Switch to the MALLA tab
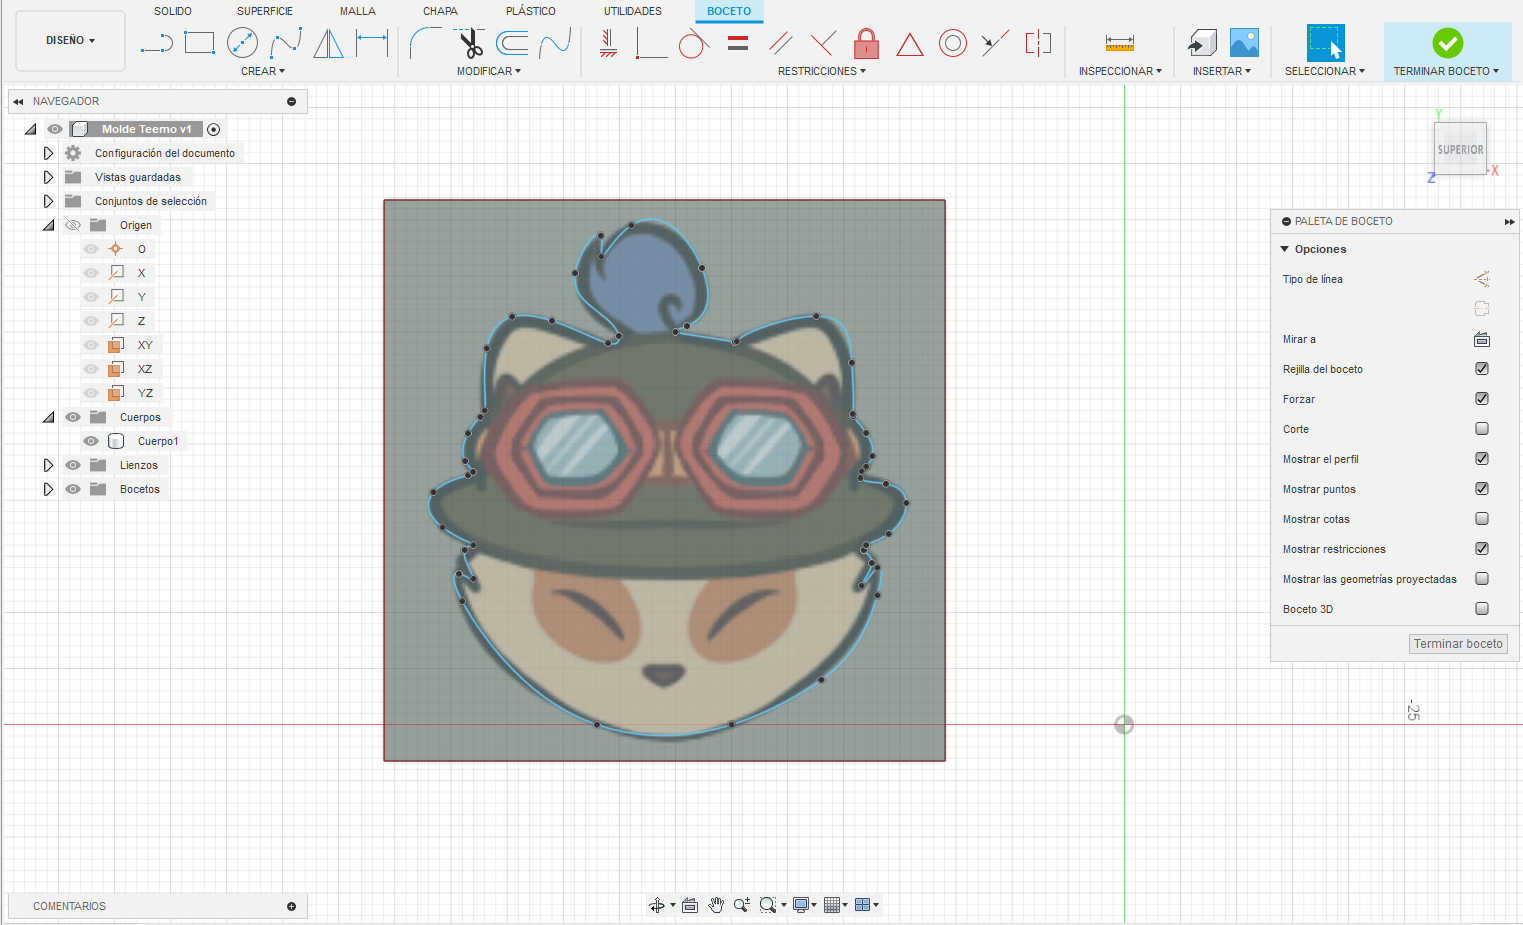Screen dimensions: 1523x925 [x=358, y=11]
